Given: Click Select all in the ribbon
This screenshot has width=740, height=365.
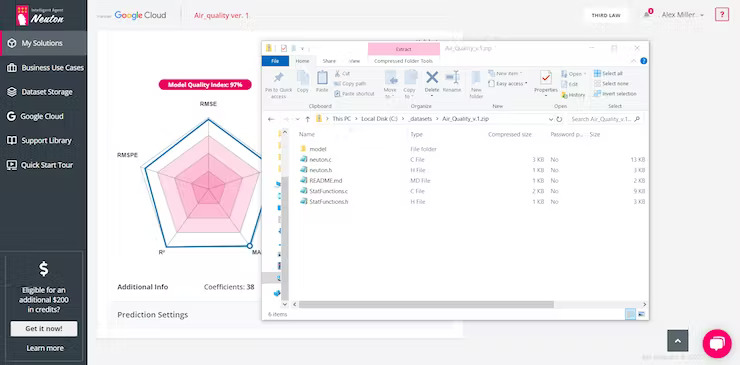Looking at the screenshot, I should pos(608,74).
